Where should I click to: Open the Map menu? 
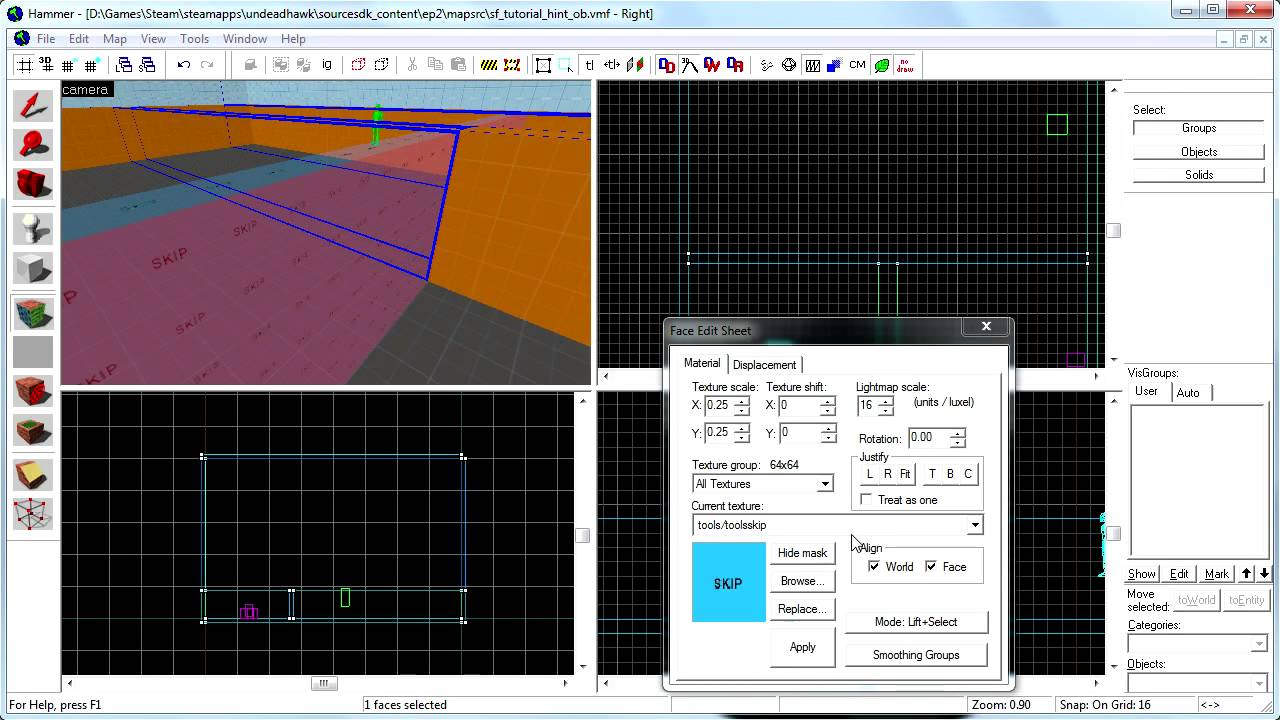[x=115, y=39]
